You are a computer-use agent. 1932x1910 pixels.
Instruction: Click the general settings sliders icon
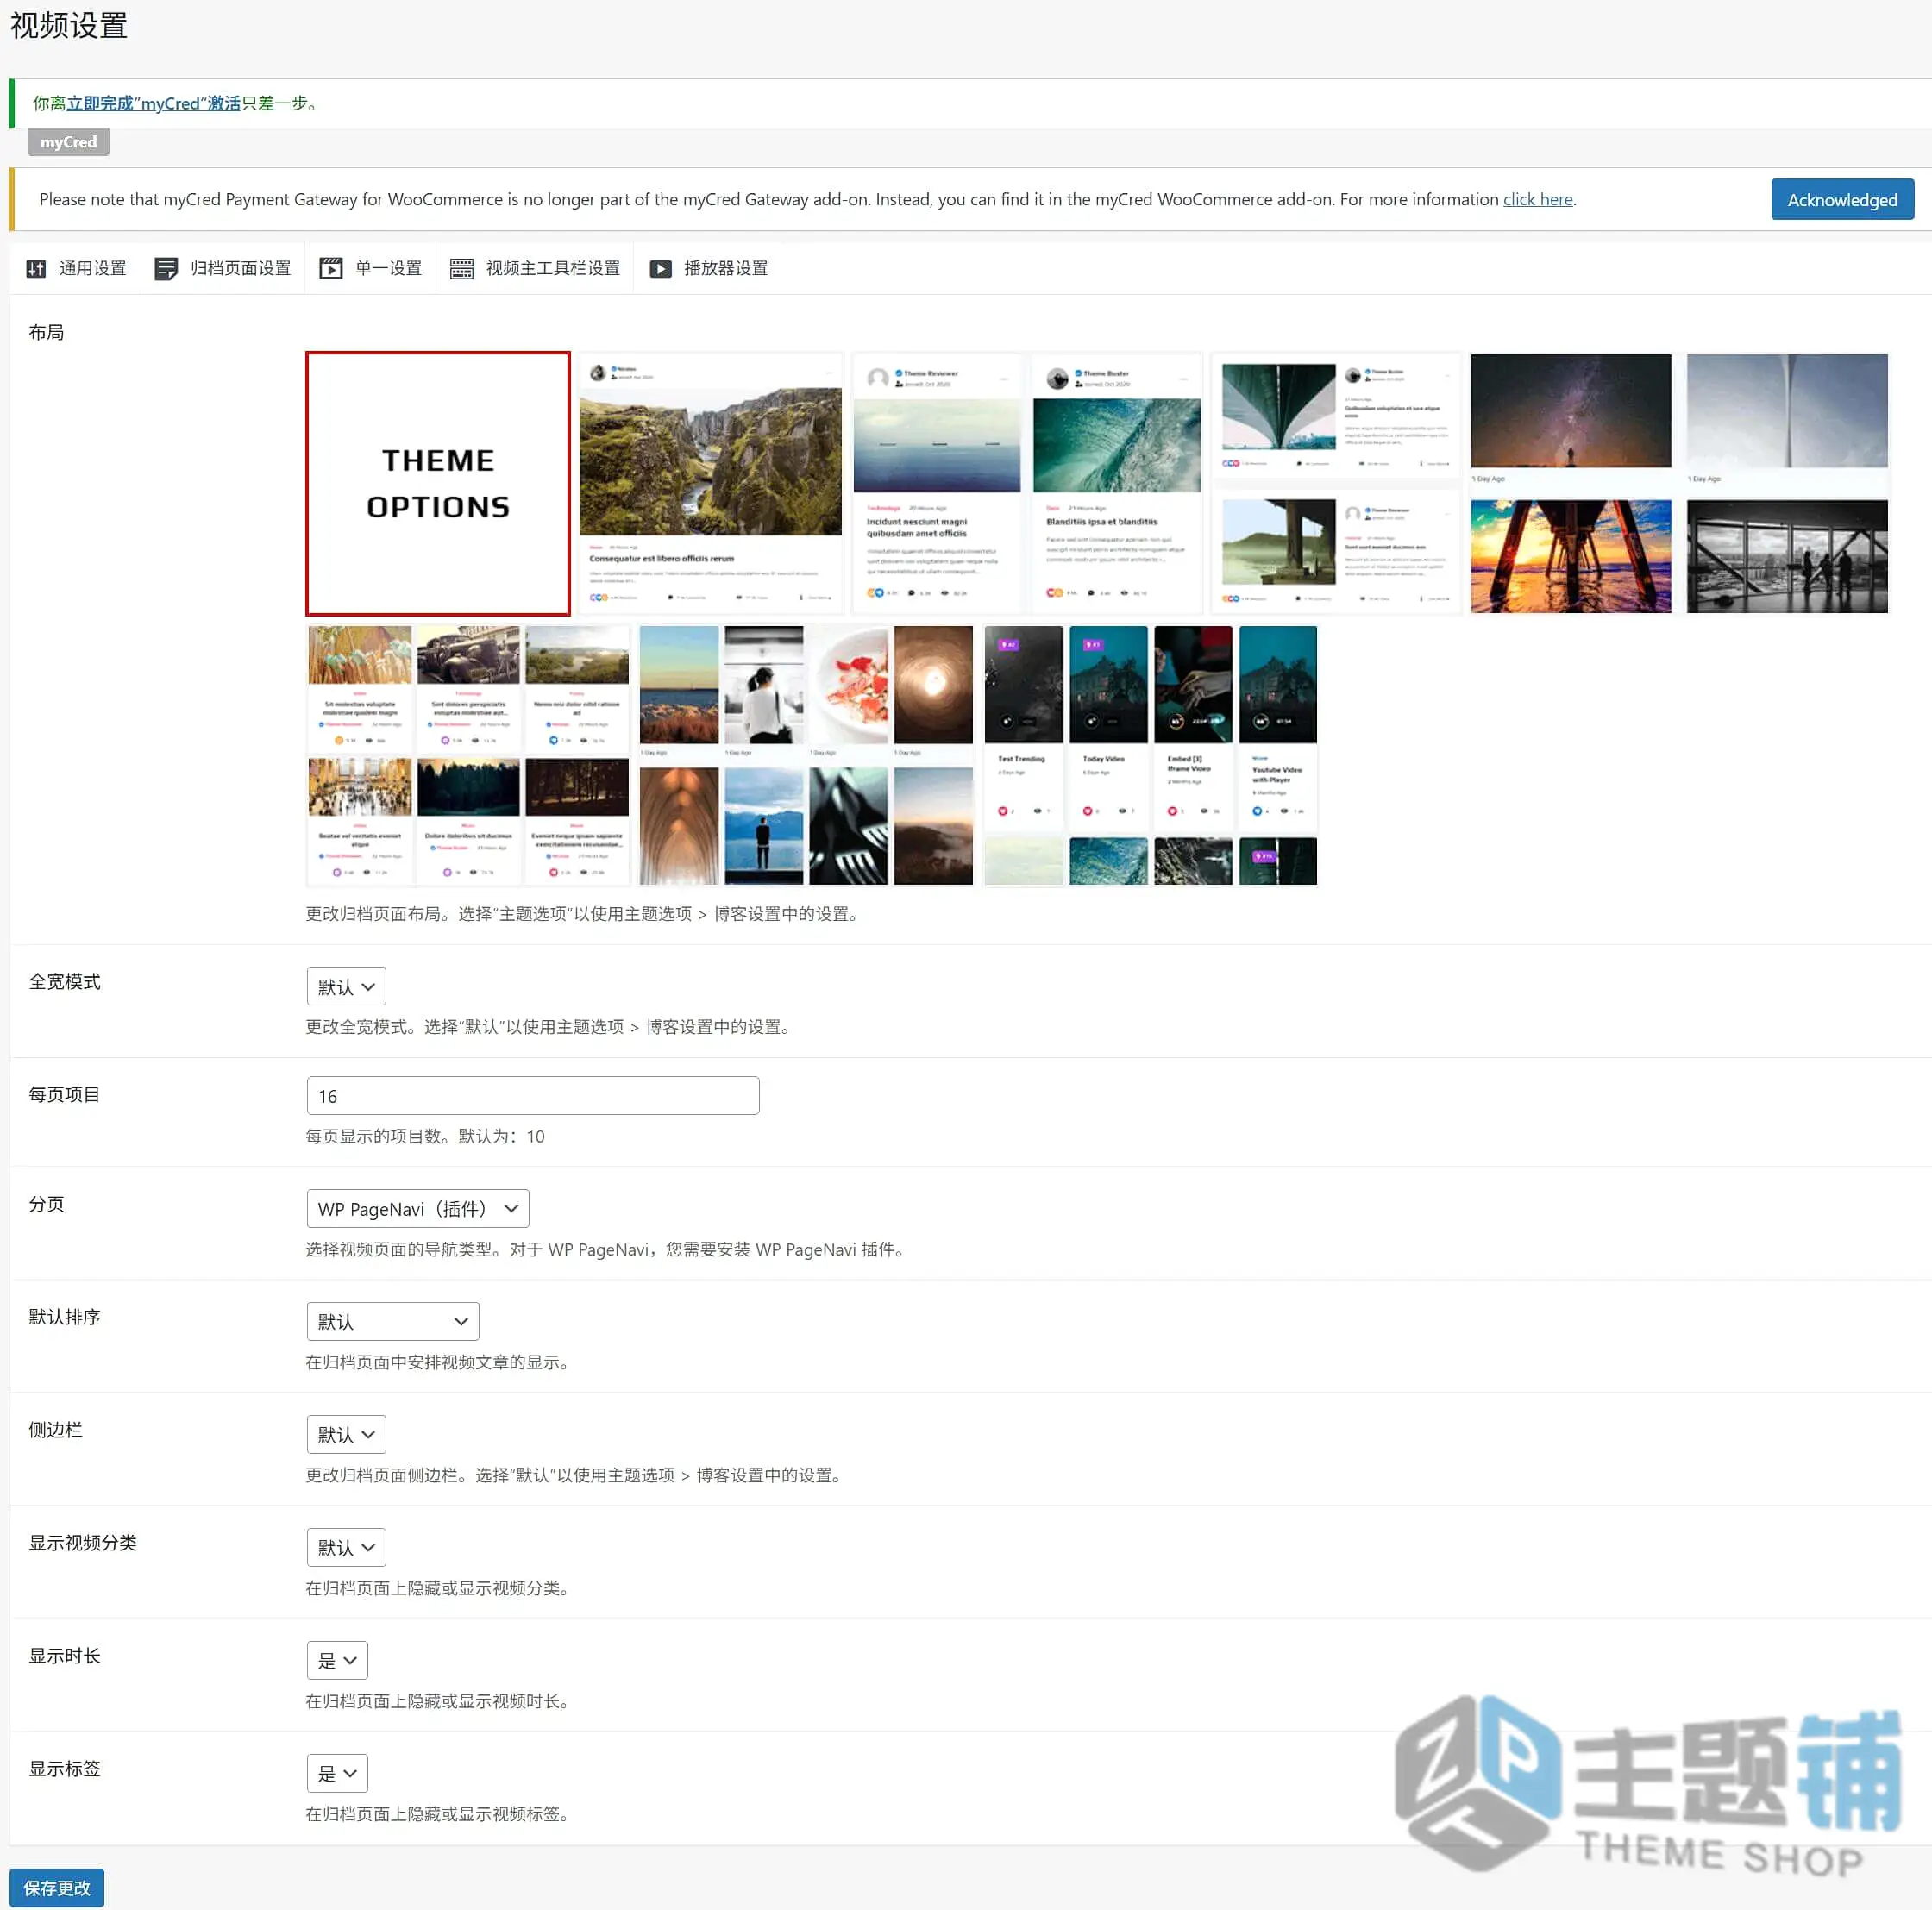pyautogui.click(x=36, y=268)
